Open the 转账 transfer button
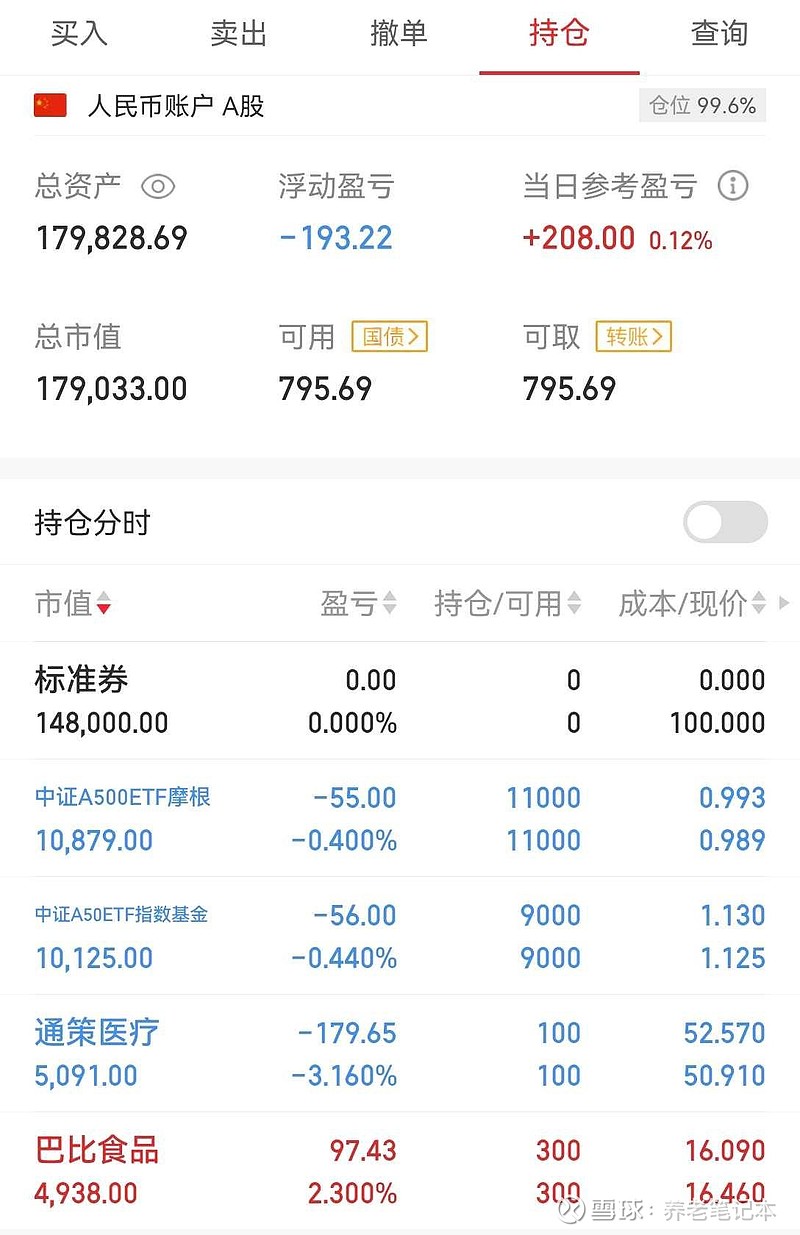This screenshot has width=800, height=1235. [x=633, y=337]
